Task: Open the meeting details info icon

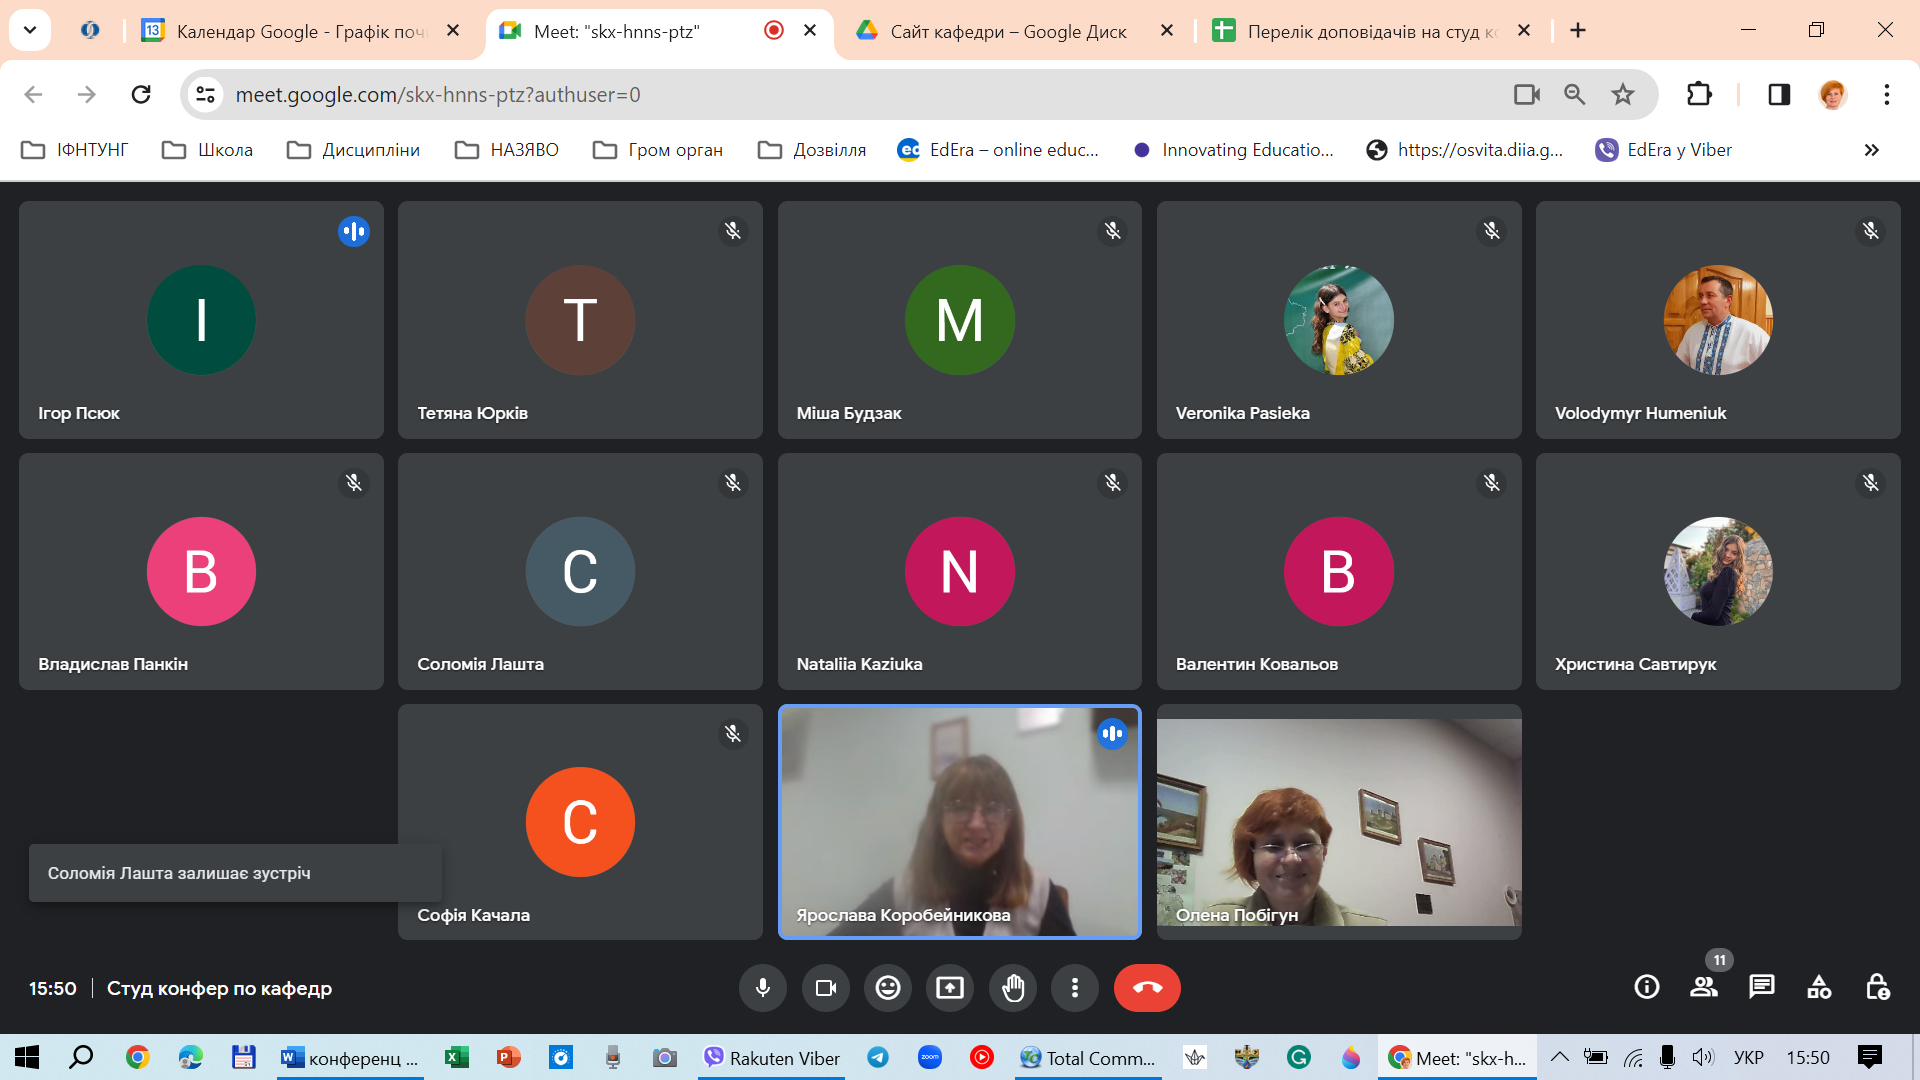Action: click(1646, 988)
